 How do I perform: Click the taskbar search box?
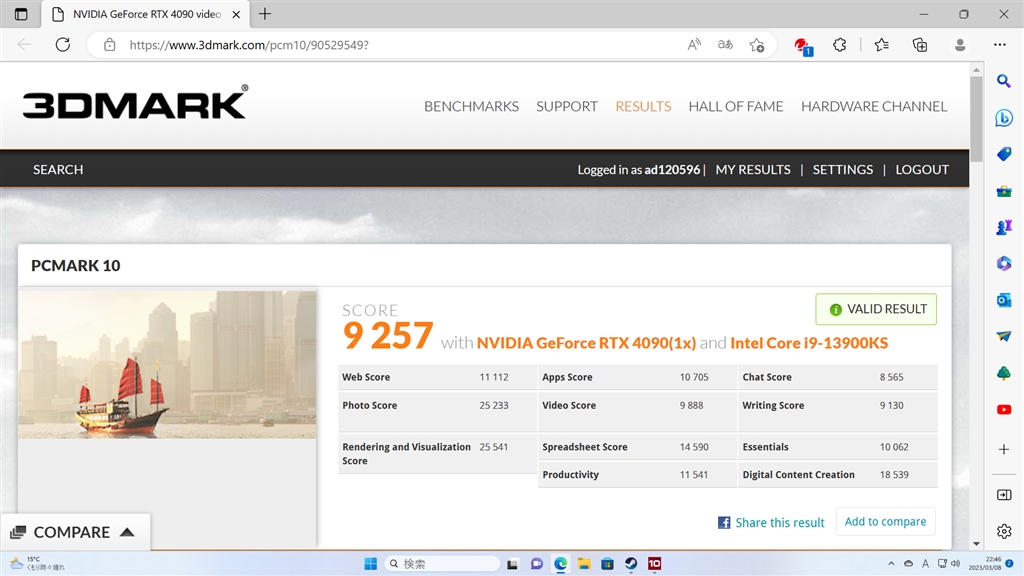442,564
